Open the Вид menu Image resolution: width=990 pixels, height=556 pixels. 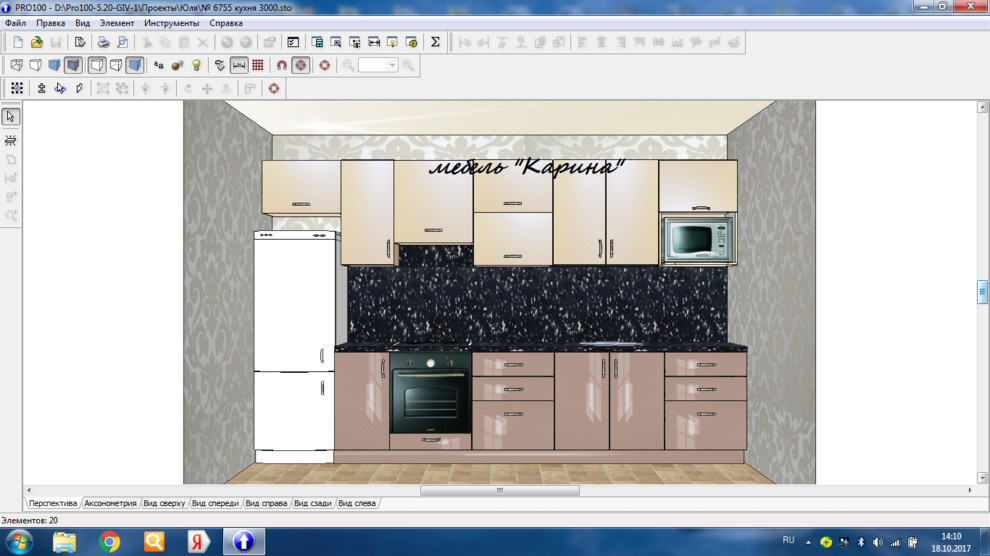[83, 22]
